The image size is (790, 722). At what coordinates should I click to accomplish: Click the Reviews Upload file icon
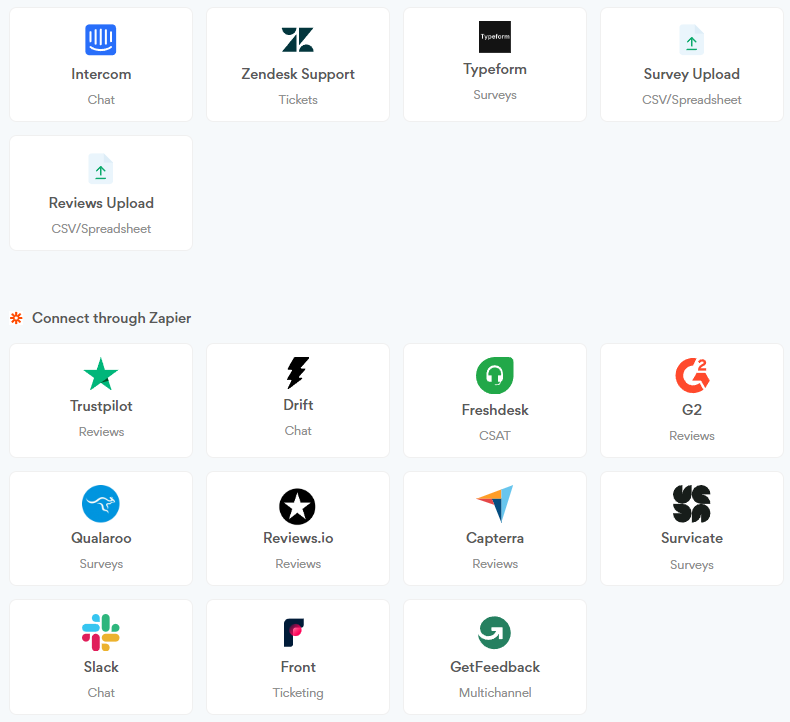[x=101, y=169]
